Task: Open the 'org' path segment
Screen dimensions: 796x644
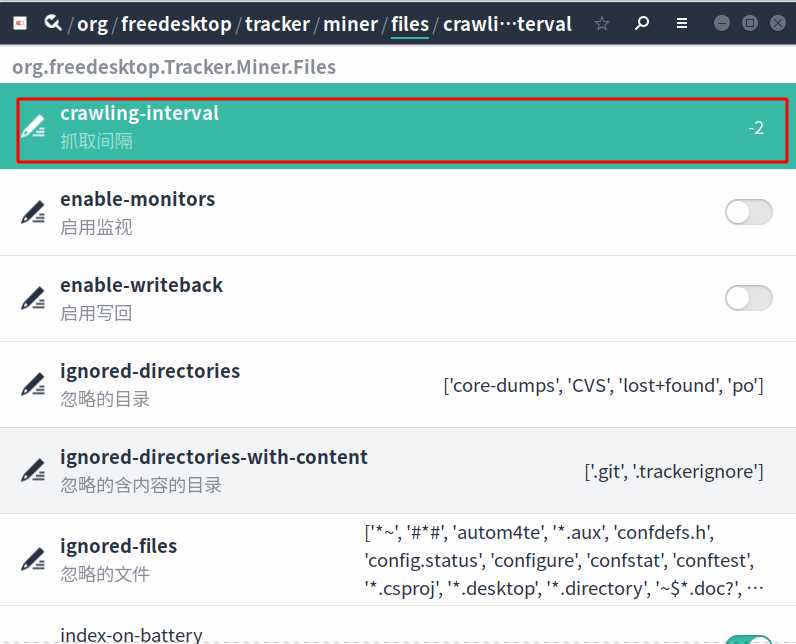Action: (92, 23)
